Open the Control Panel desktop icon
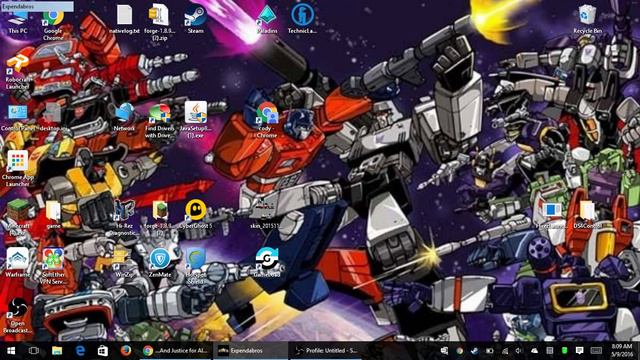The height and width of the screenshot is (360, 640). click(18, 118)
